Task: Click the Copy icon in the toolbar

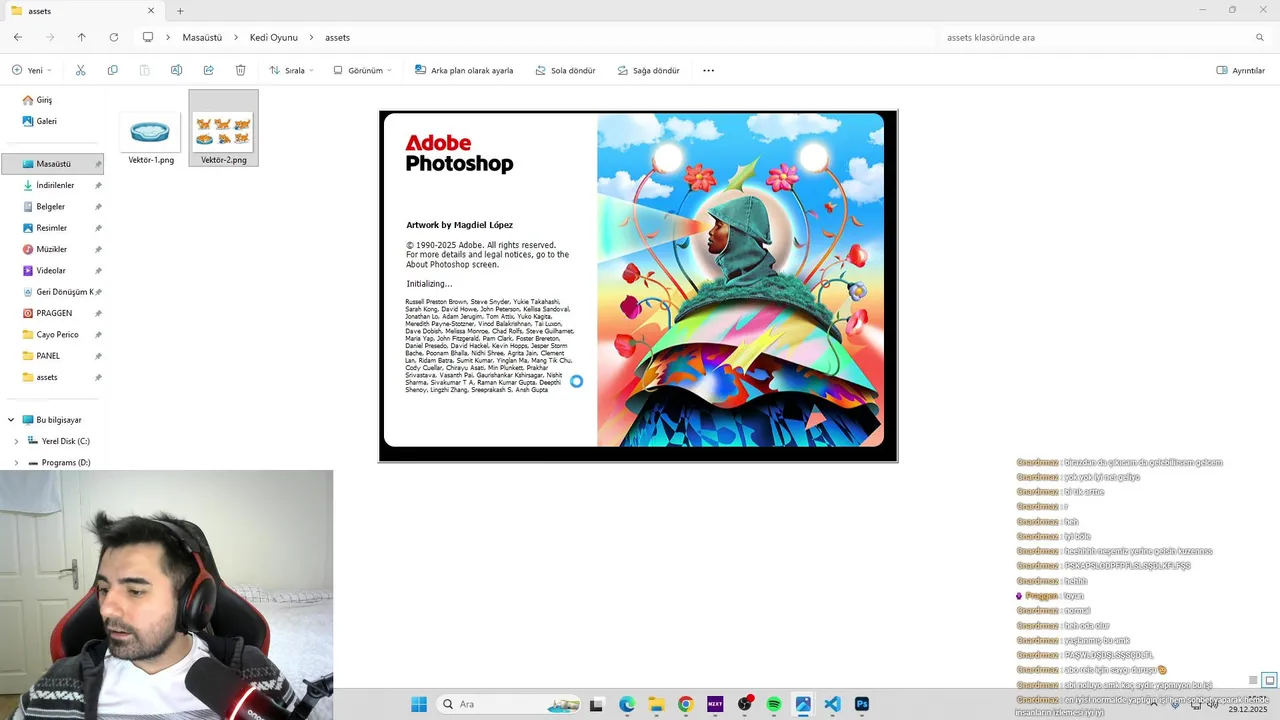Action: (113, 71)
